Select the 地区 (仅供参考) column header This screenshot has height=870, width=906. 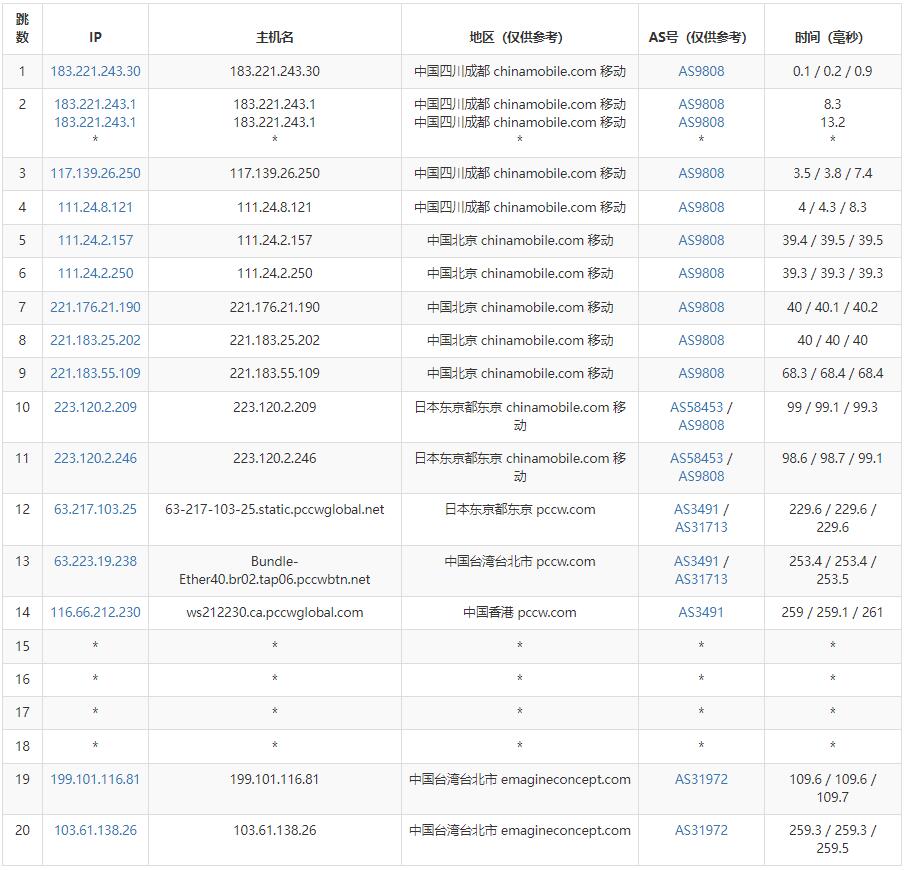click(516, 38)
